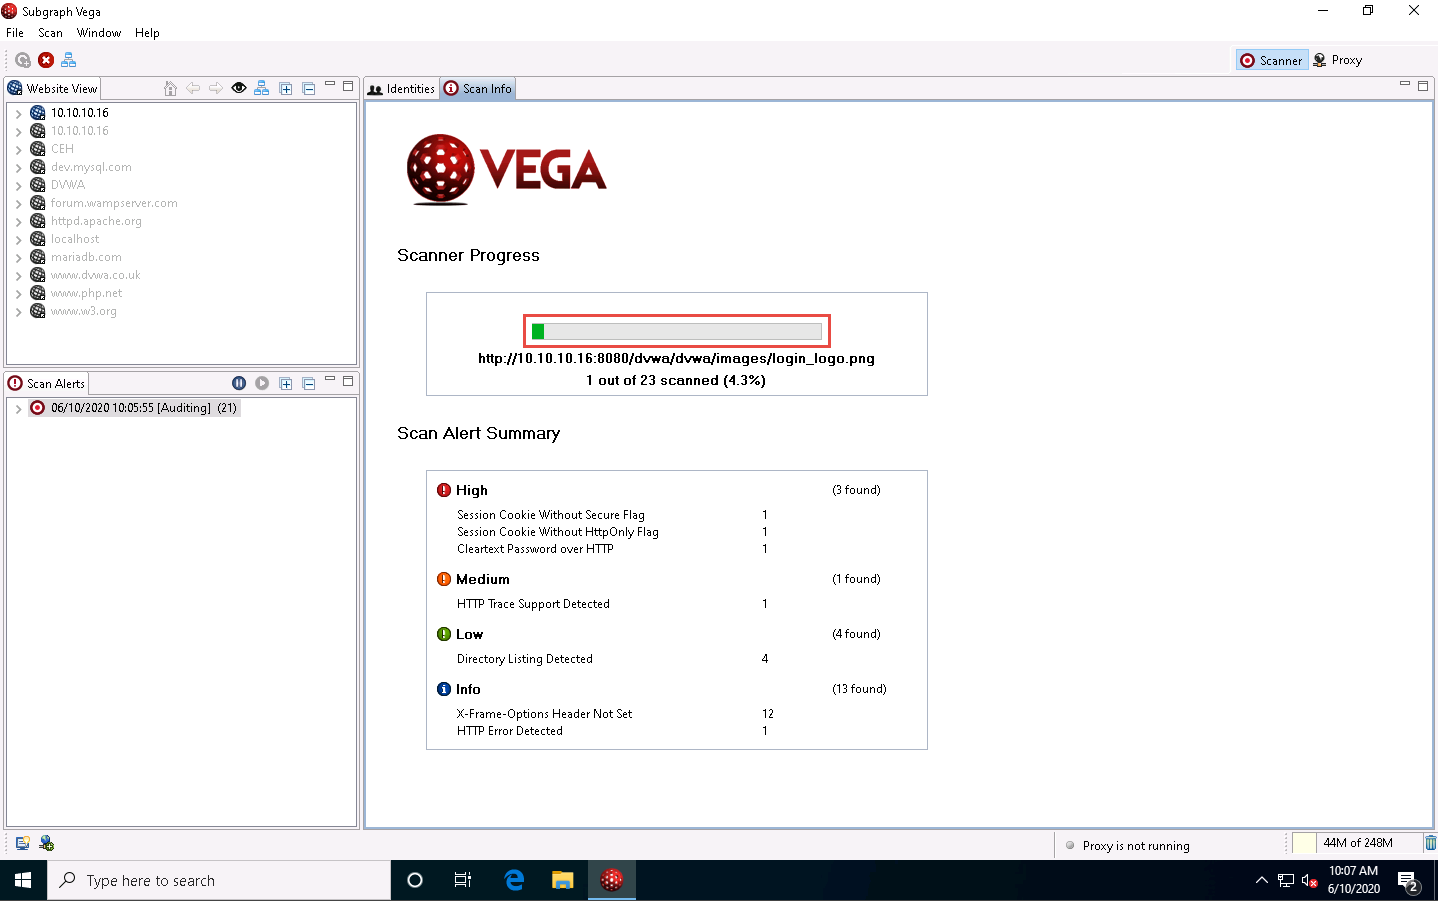Image resolution: width=1438 pixels, height=901 pixels.
Task: Expand the DVWA tree node
Action: [x=18, y=185]
